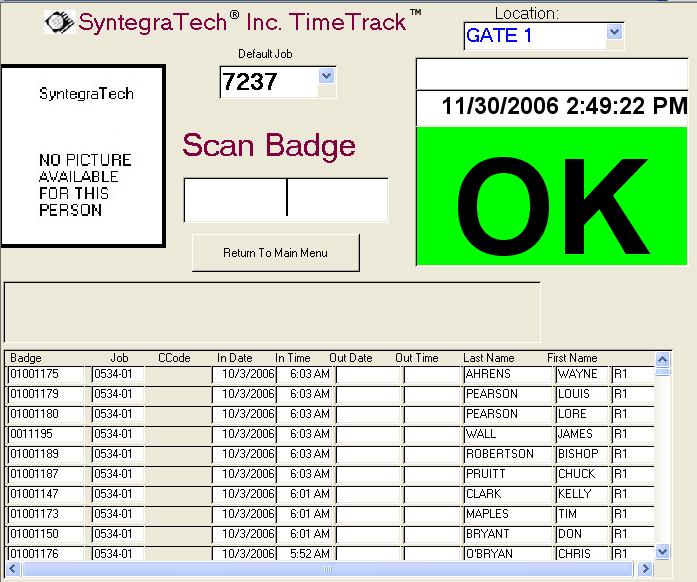
Task: Click the left Scan Badge input field
Action: tap(236, 200)
